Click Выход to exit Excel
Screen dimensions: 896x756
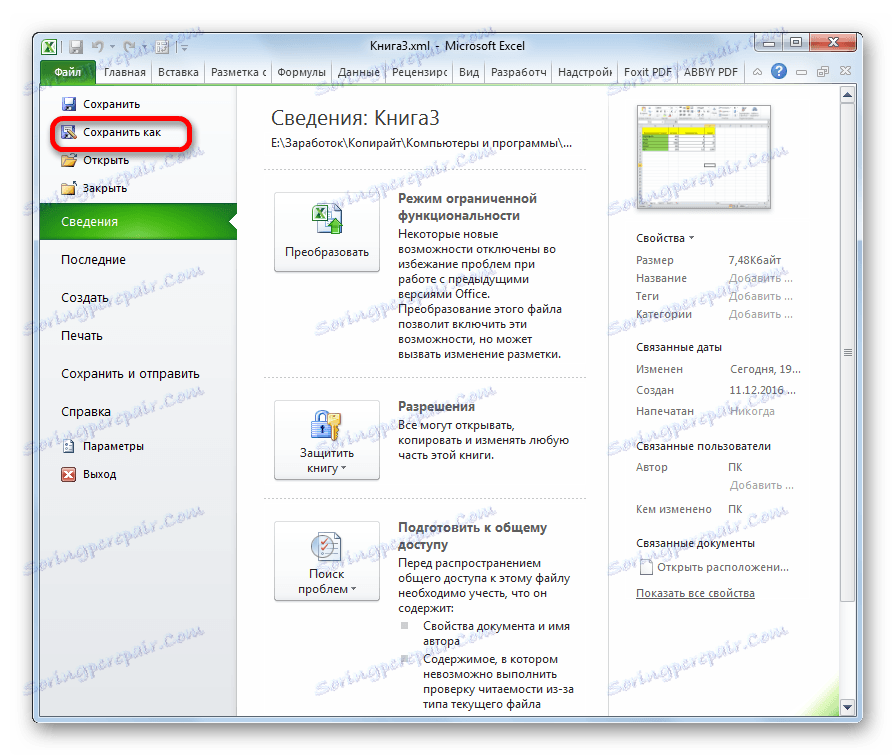click(89, 474)
